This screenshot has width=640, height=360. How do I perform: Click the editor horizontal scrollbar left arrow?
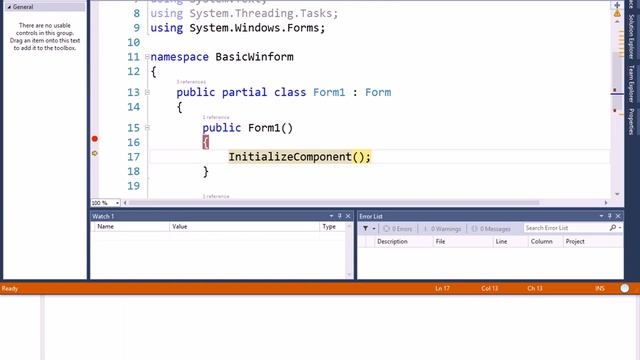125,203
